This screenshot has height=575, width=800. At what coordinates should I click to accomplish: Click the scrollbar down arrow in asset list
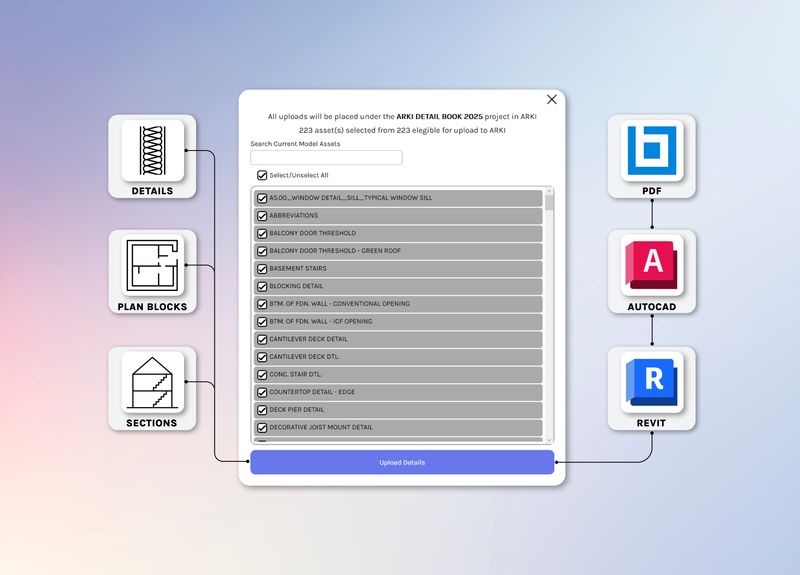[548, 439]
